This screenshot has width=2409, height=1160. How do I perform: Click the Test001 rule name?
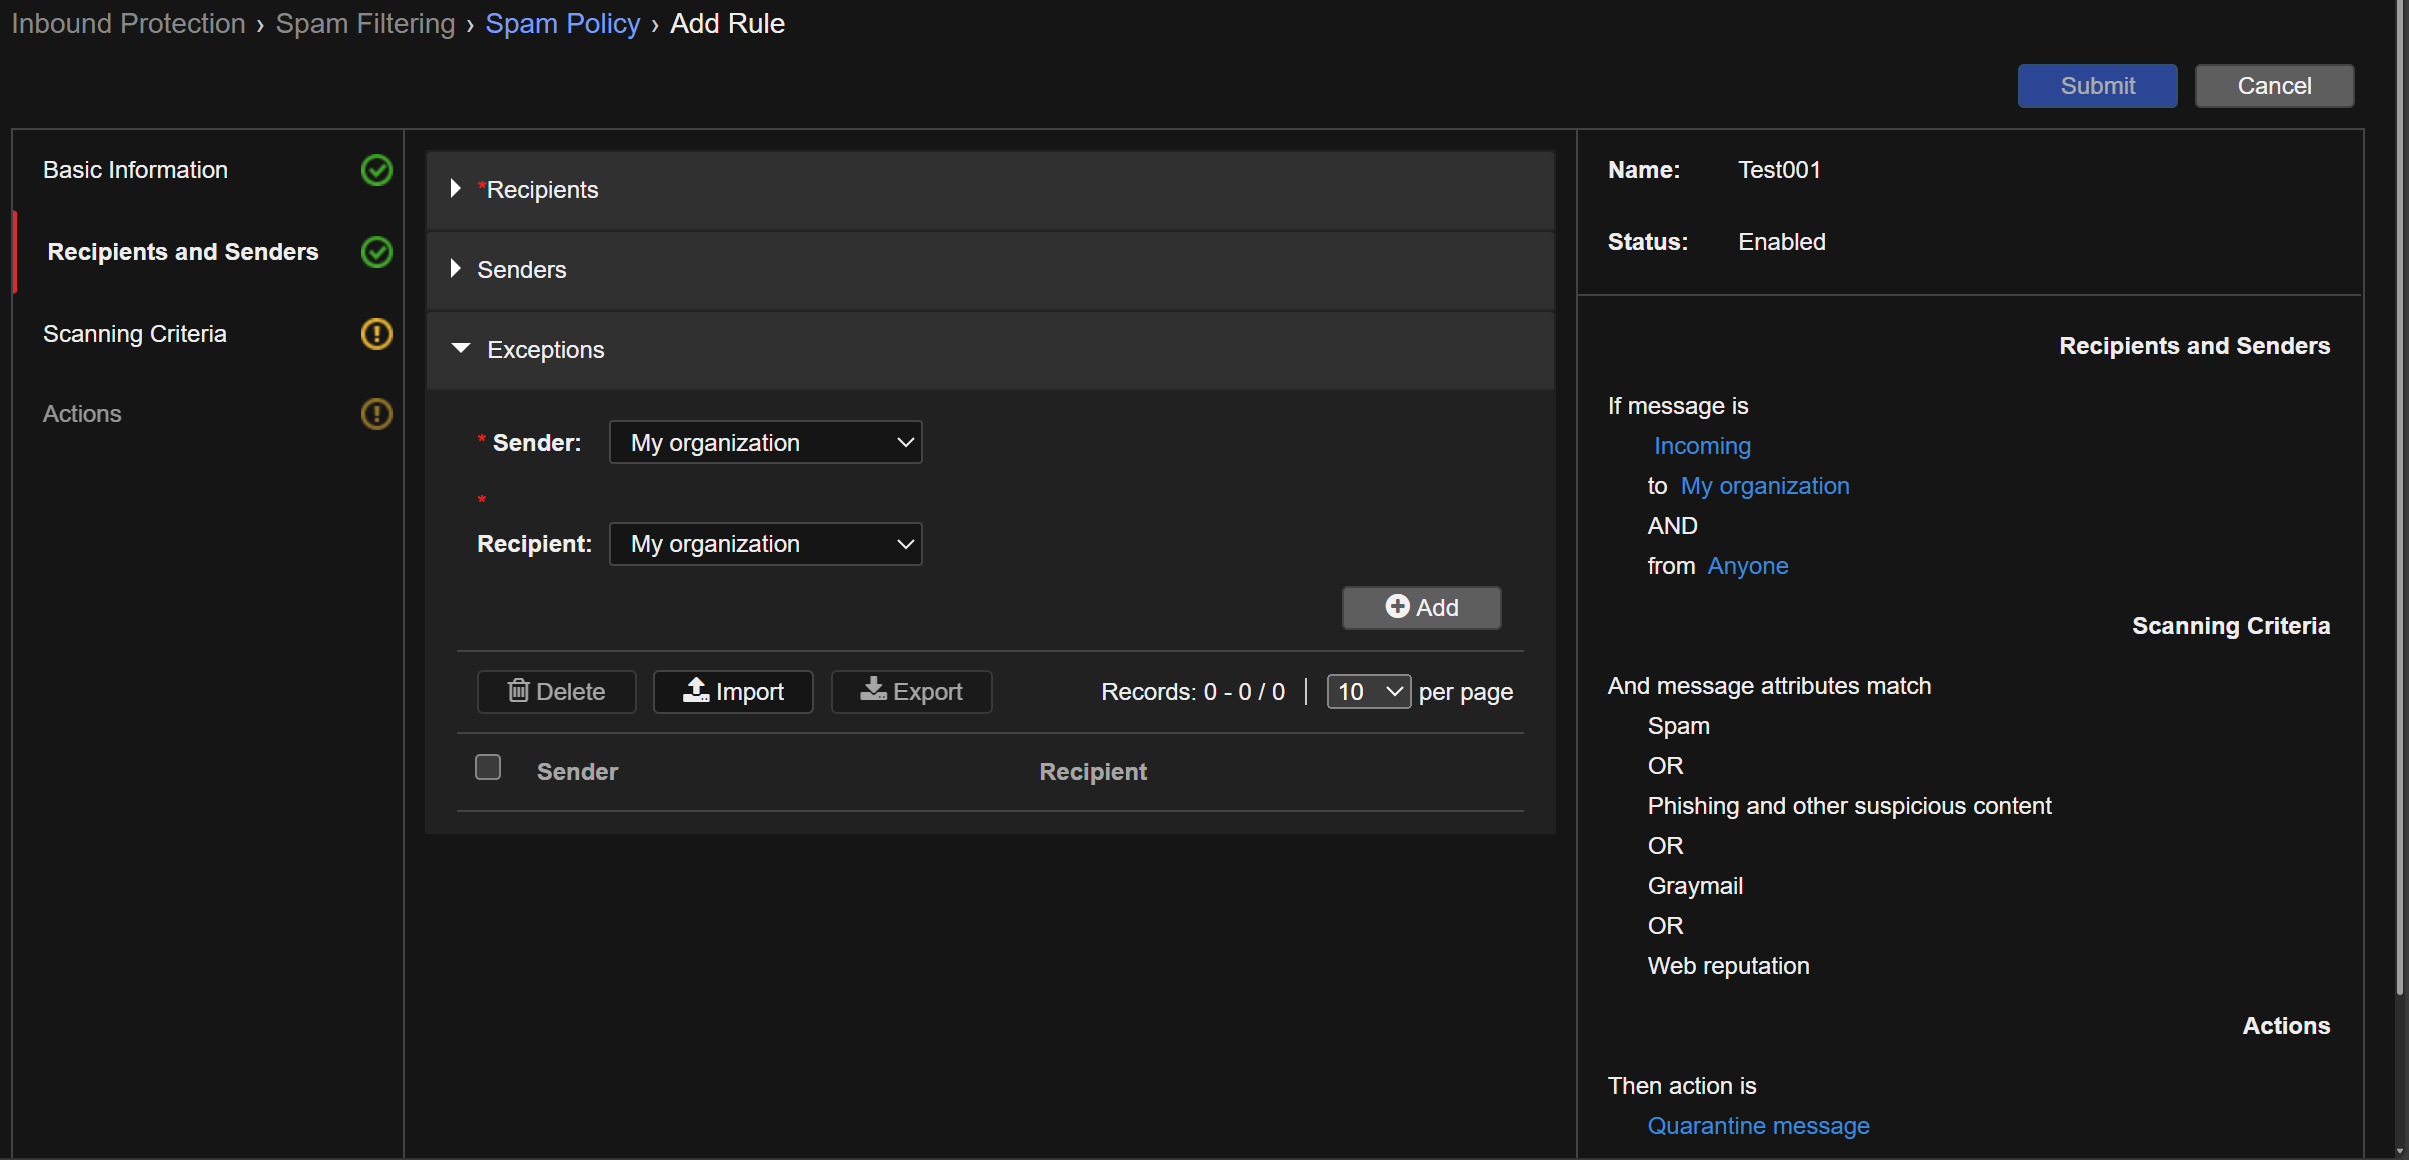pos(1779,170)
